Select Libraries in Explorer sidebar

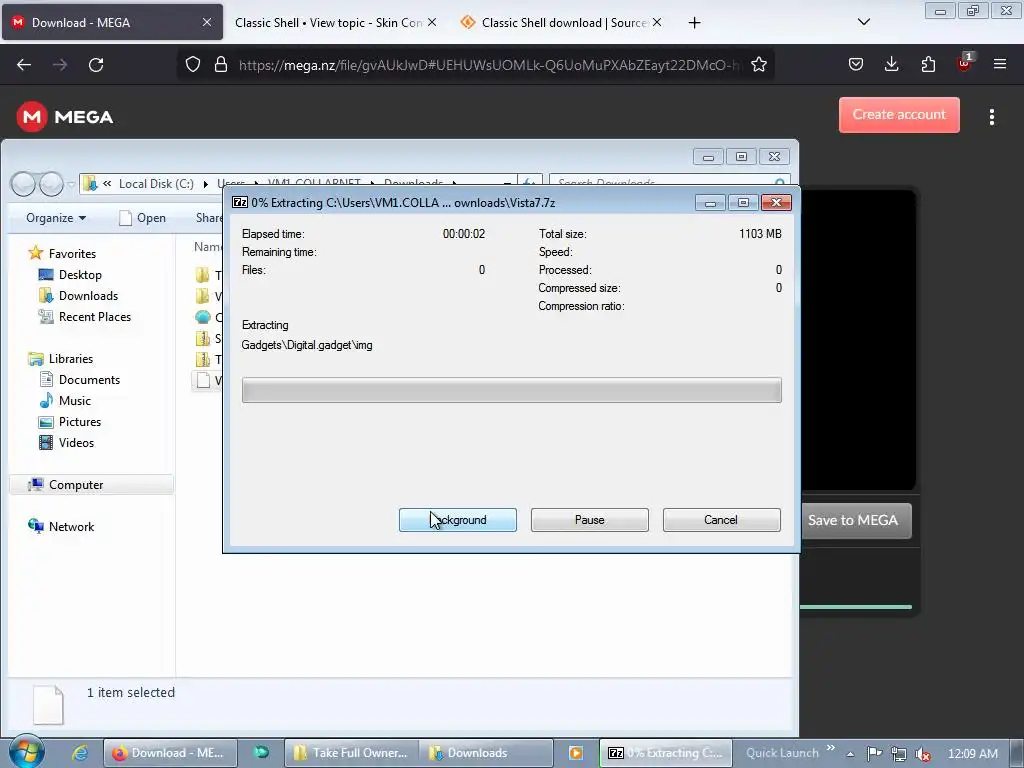(71, 359)
